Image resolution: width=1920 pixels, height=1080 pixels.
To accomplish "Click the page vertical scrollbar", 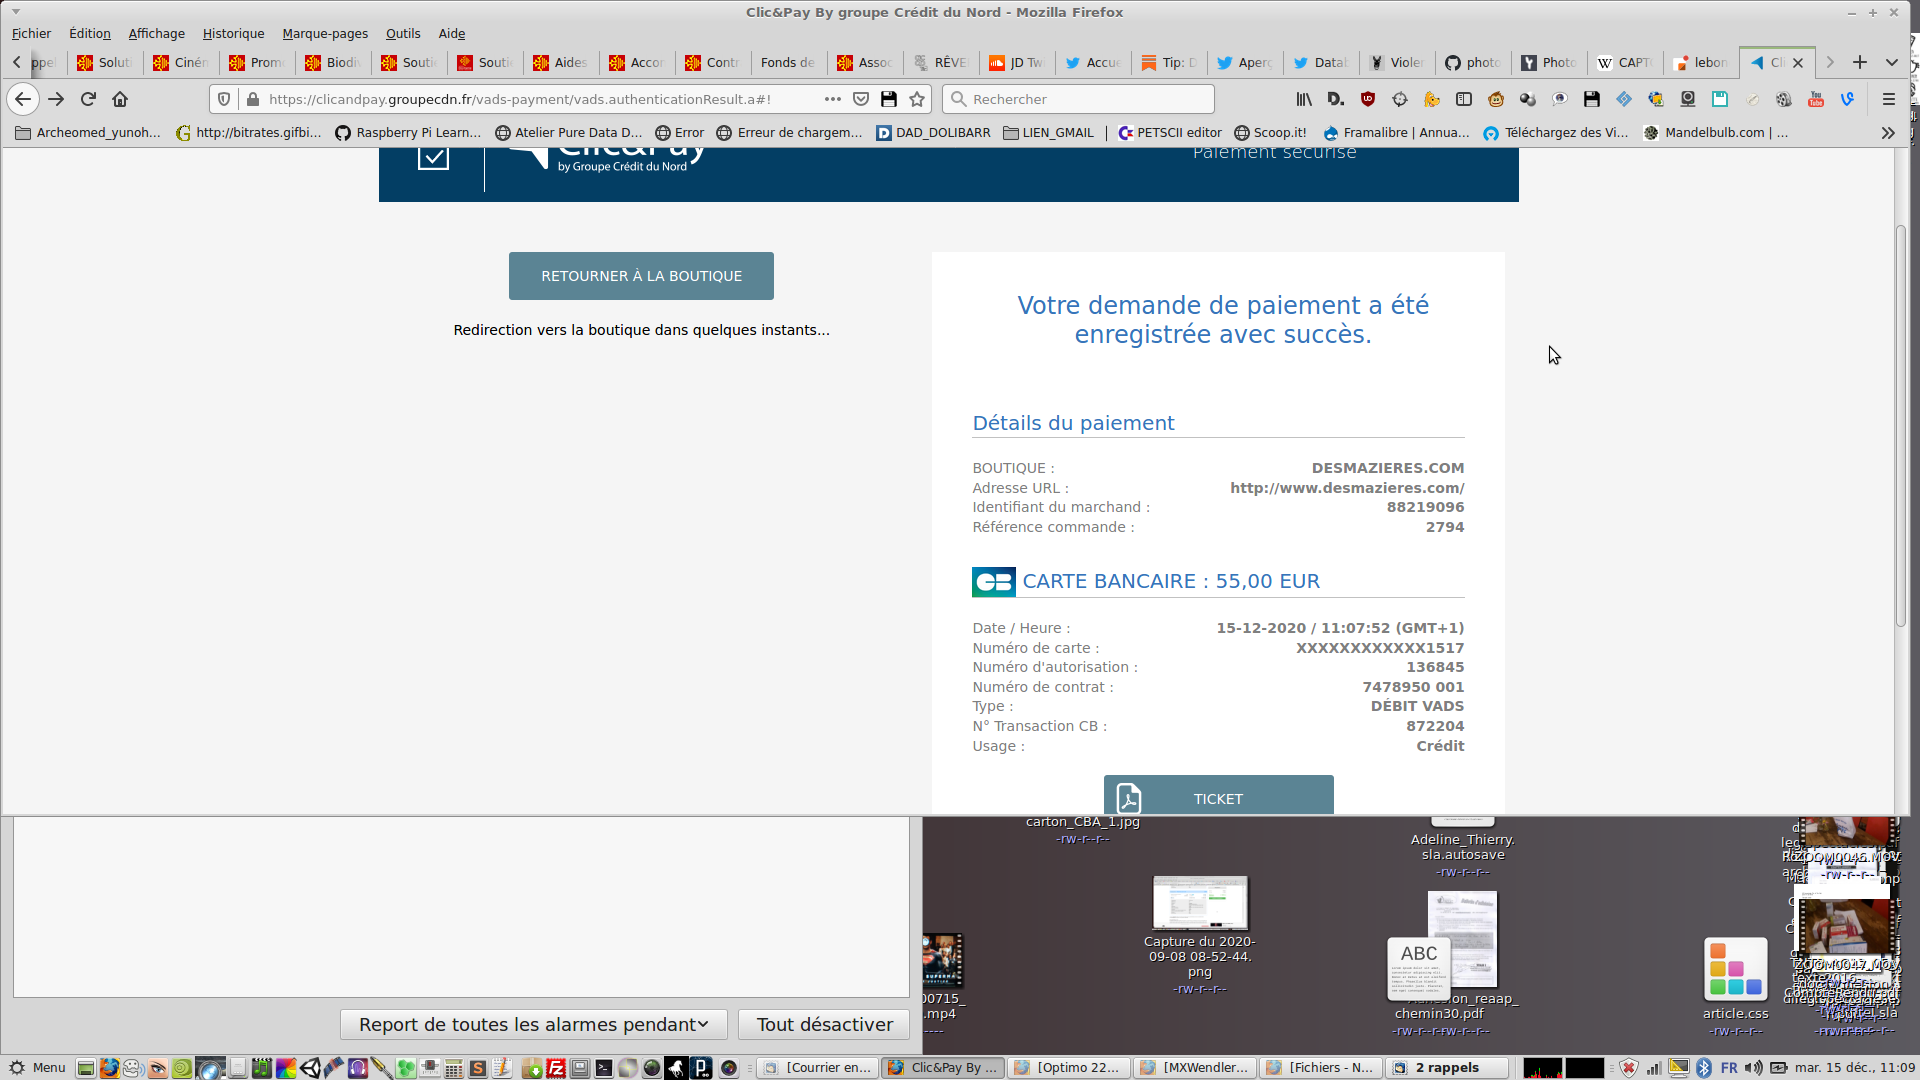I will coord(1900,427).
